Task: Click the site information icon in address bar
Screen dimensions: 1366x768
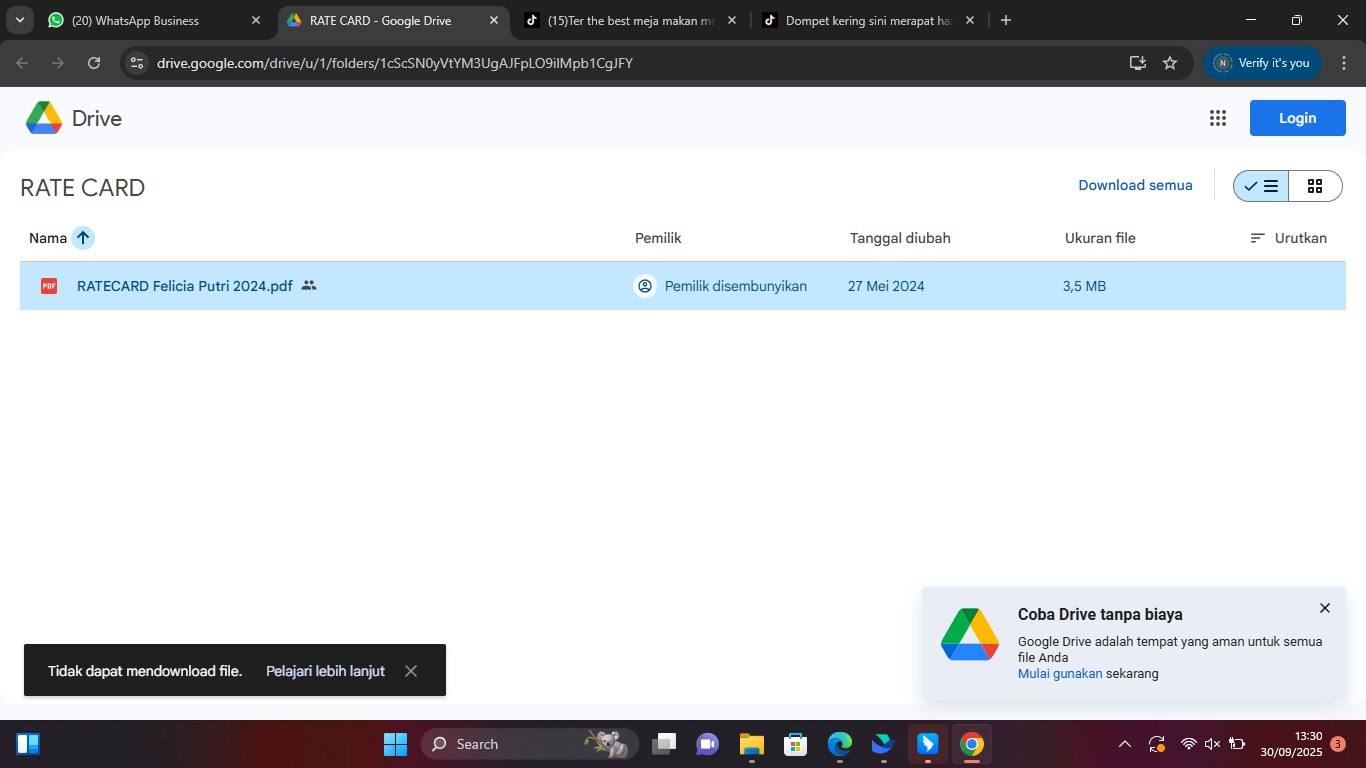Action: (x=137, y=63)
